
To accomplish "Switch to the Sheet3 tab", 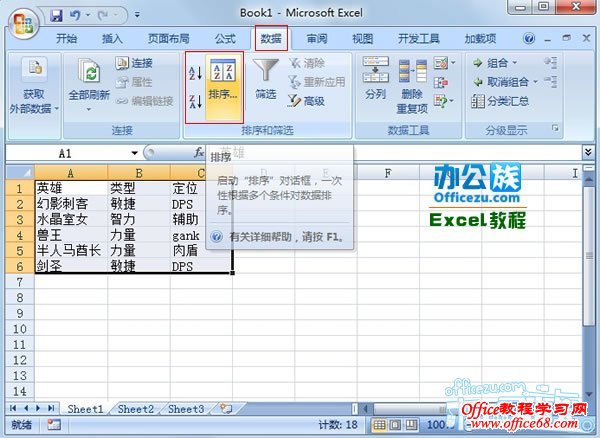I will (x=186, y=409).
